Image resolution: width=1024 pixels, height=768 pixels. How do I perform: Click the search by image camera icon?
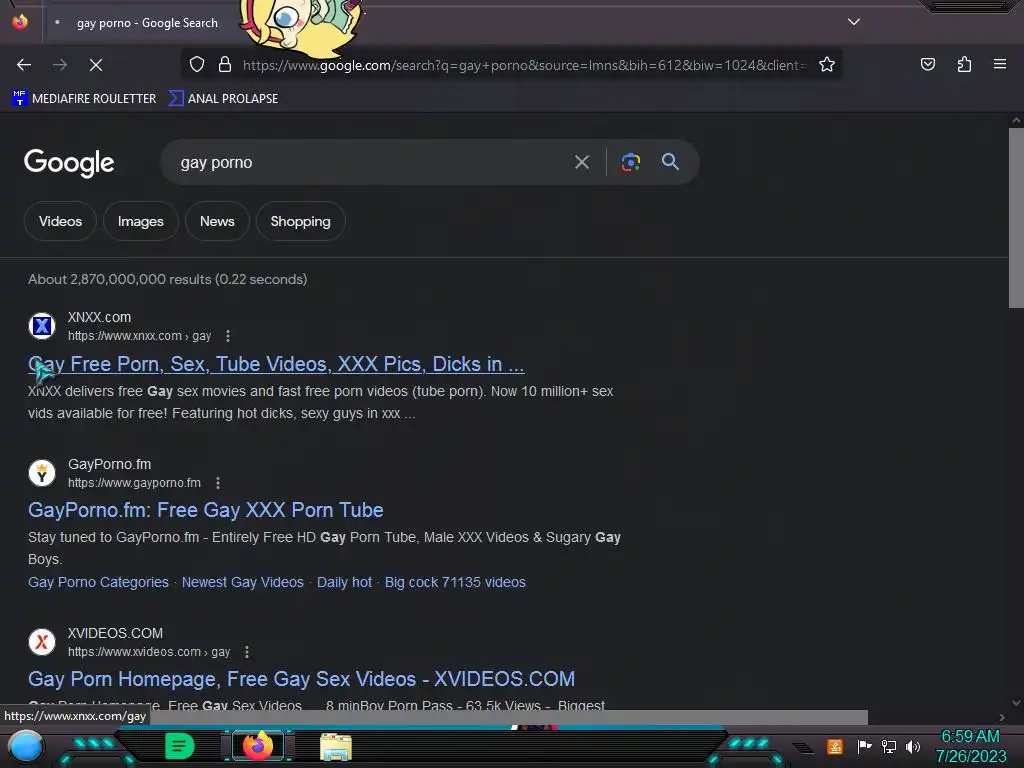tap(630, 162)
